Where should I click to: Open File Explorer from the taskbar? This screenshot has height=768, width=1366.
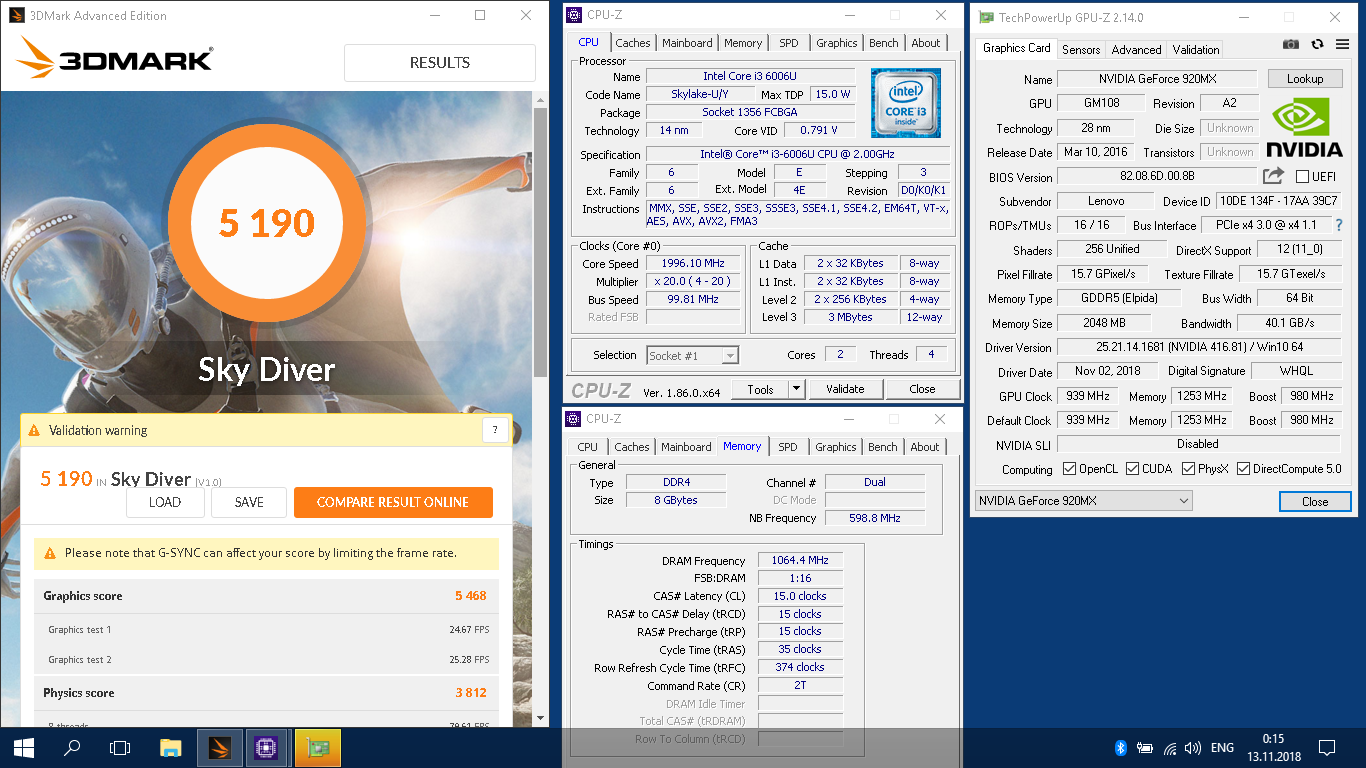click(x=171, y=747)
